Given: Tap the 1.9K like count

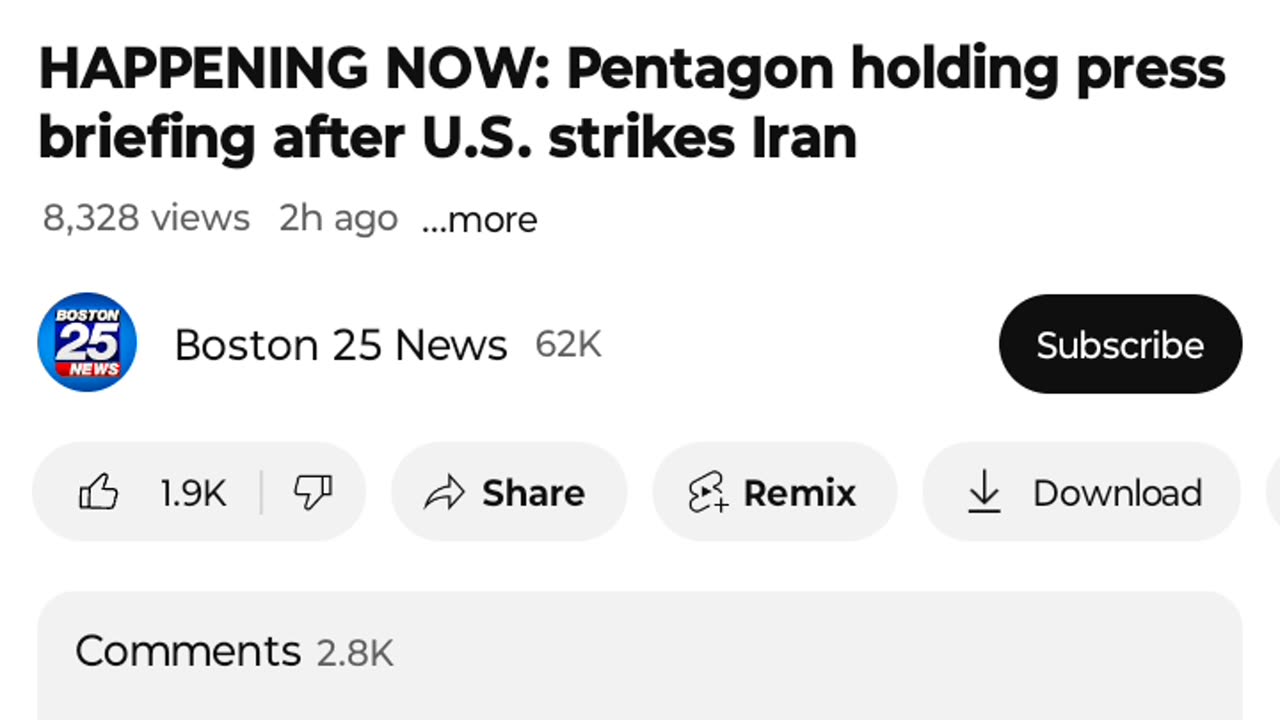Looking at the screenshot, I should click(x=193, y=493).
